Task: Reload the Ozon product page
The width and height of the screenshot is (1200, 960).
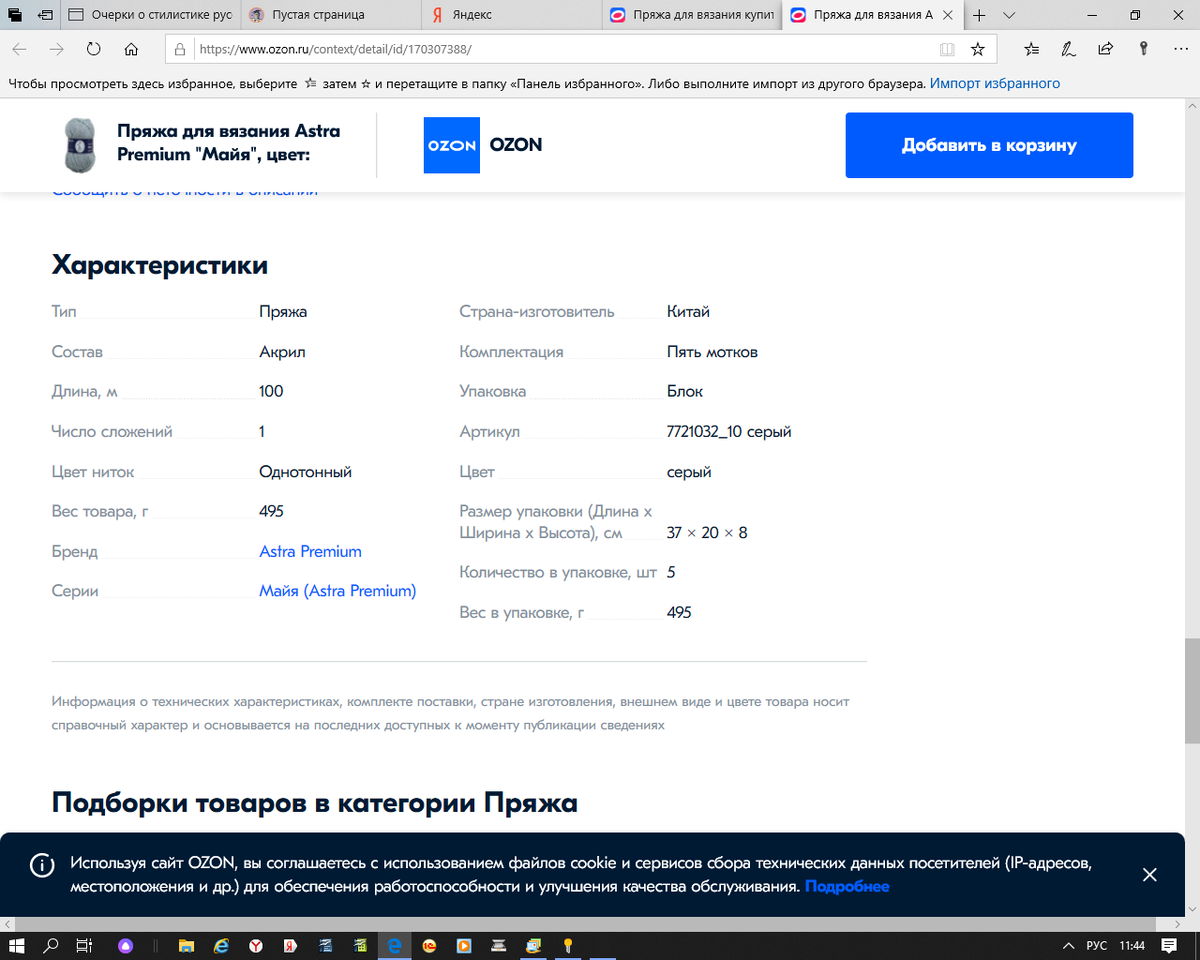Action: click(92, 48)
